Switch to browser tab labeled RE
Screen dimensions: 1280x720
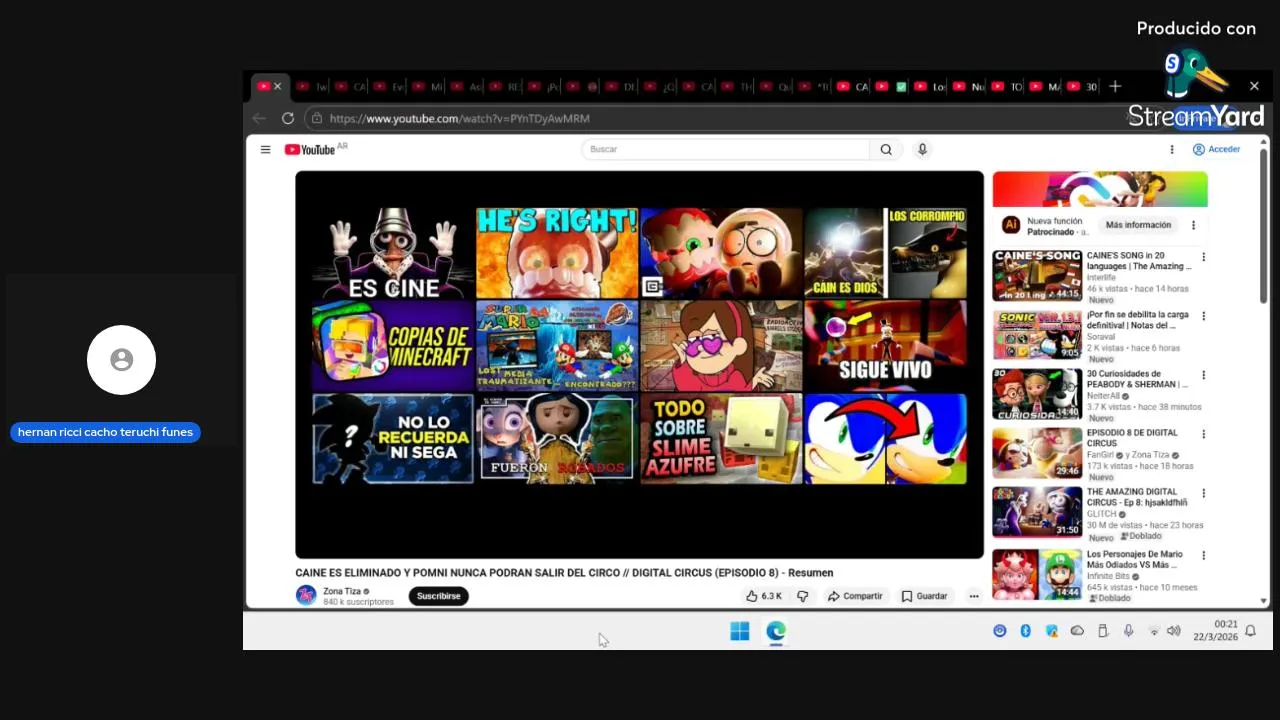tap(505, 87)
